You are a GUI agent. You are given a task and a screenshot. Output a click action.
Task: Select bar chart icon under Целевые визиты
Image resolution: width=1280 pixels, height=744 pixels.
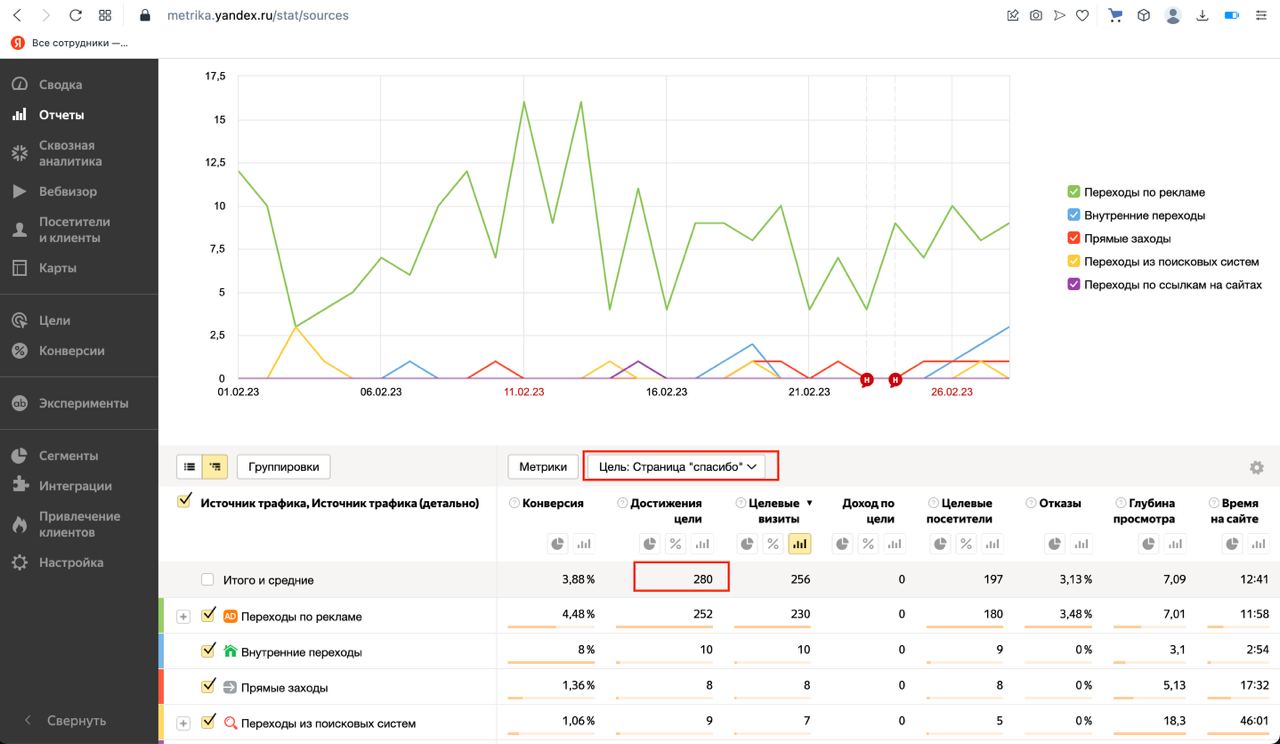pos(799,544)
